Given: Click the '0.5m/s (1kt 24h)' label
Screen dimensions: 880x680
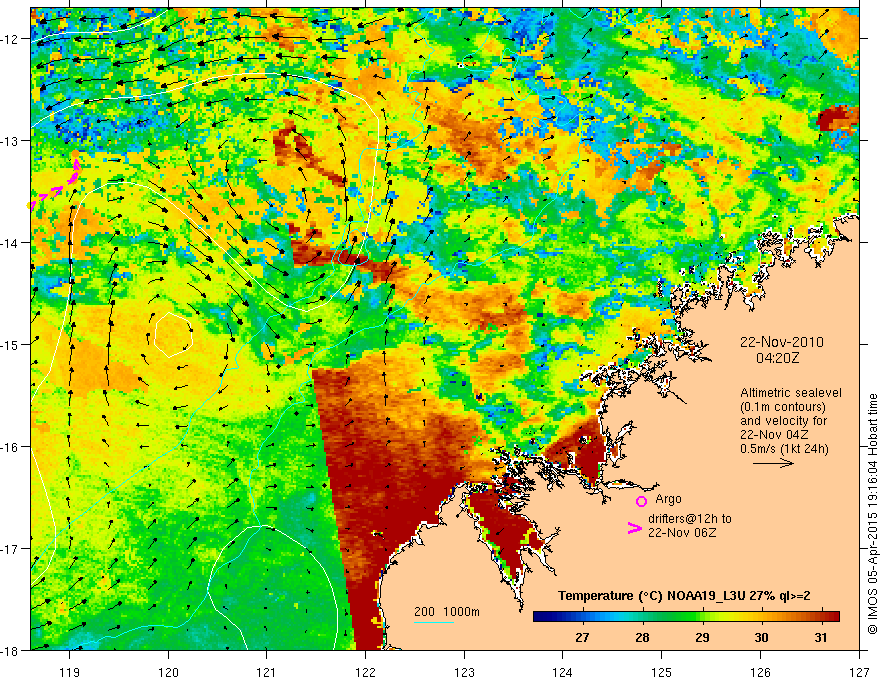Looking at the screenshot, I should pyautogui.click(x=785, y=449).
